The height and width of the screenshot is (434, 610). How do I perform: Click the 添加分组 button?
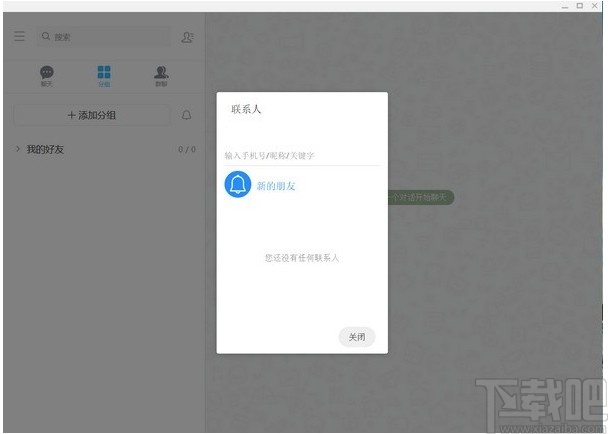[x=92, y=115]
